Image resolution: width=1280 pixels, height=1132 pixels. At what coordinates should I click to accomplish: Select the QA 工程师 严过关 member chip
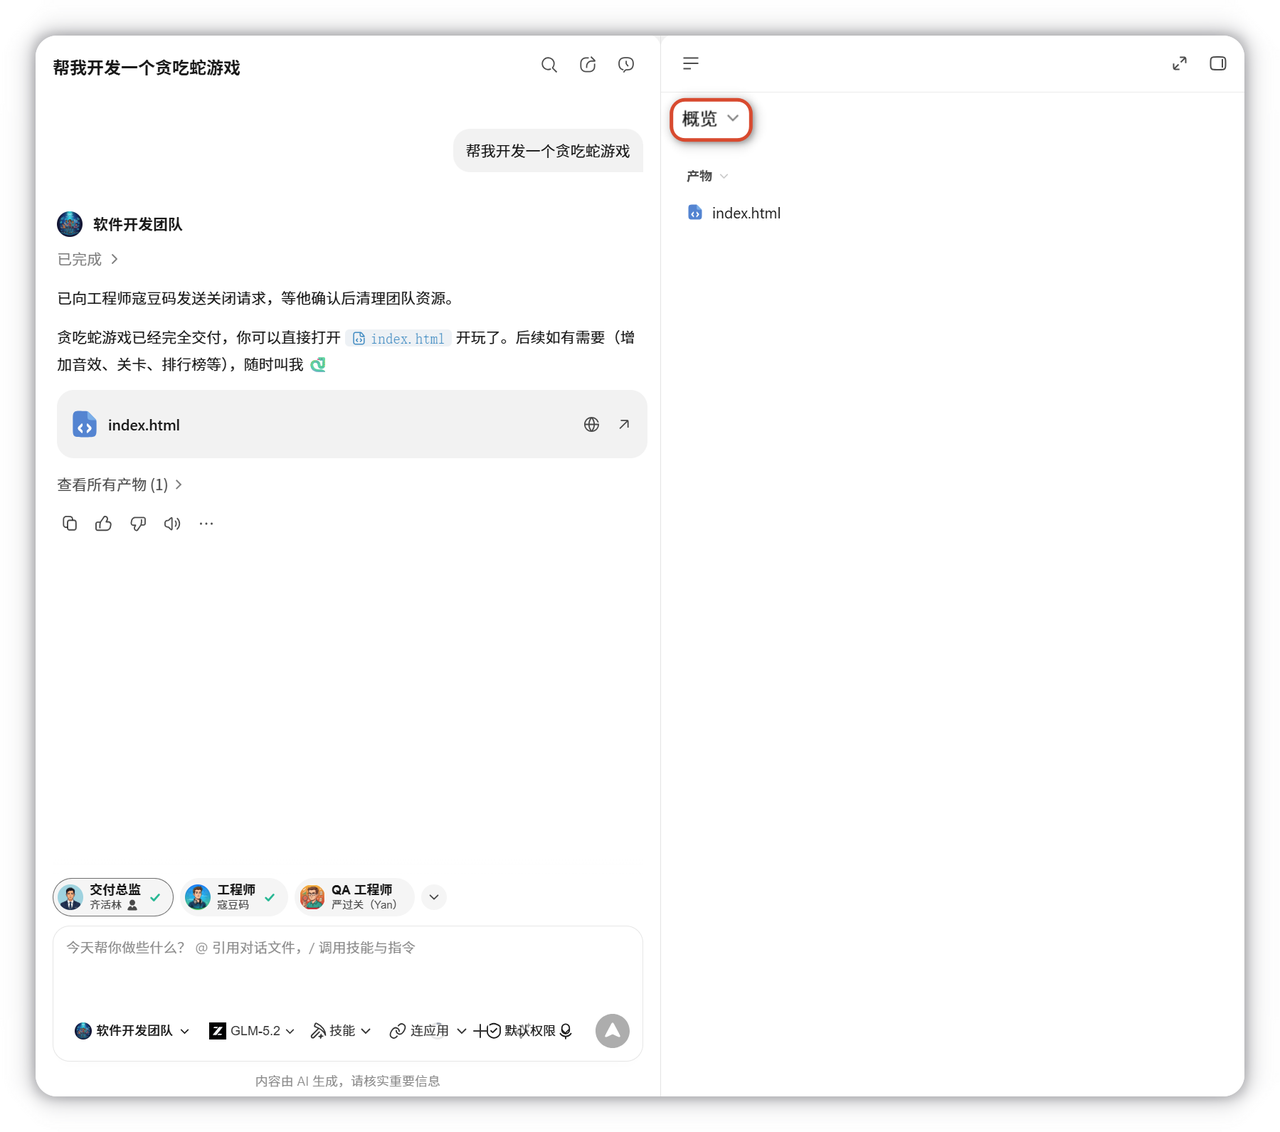click(x=354, y=897)
